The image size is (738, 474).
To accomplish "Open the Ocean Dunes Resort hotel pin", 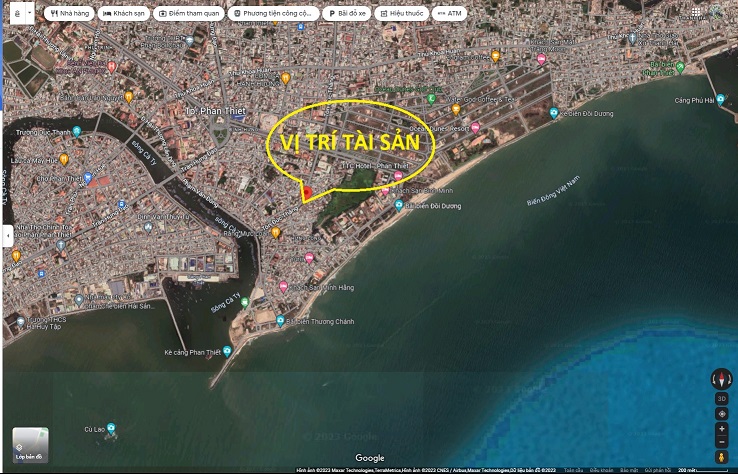I will point(475,127).
